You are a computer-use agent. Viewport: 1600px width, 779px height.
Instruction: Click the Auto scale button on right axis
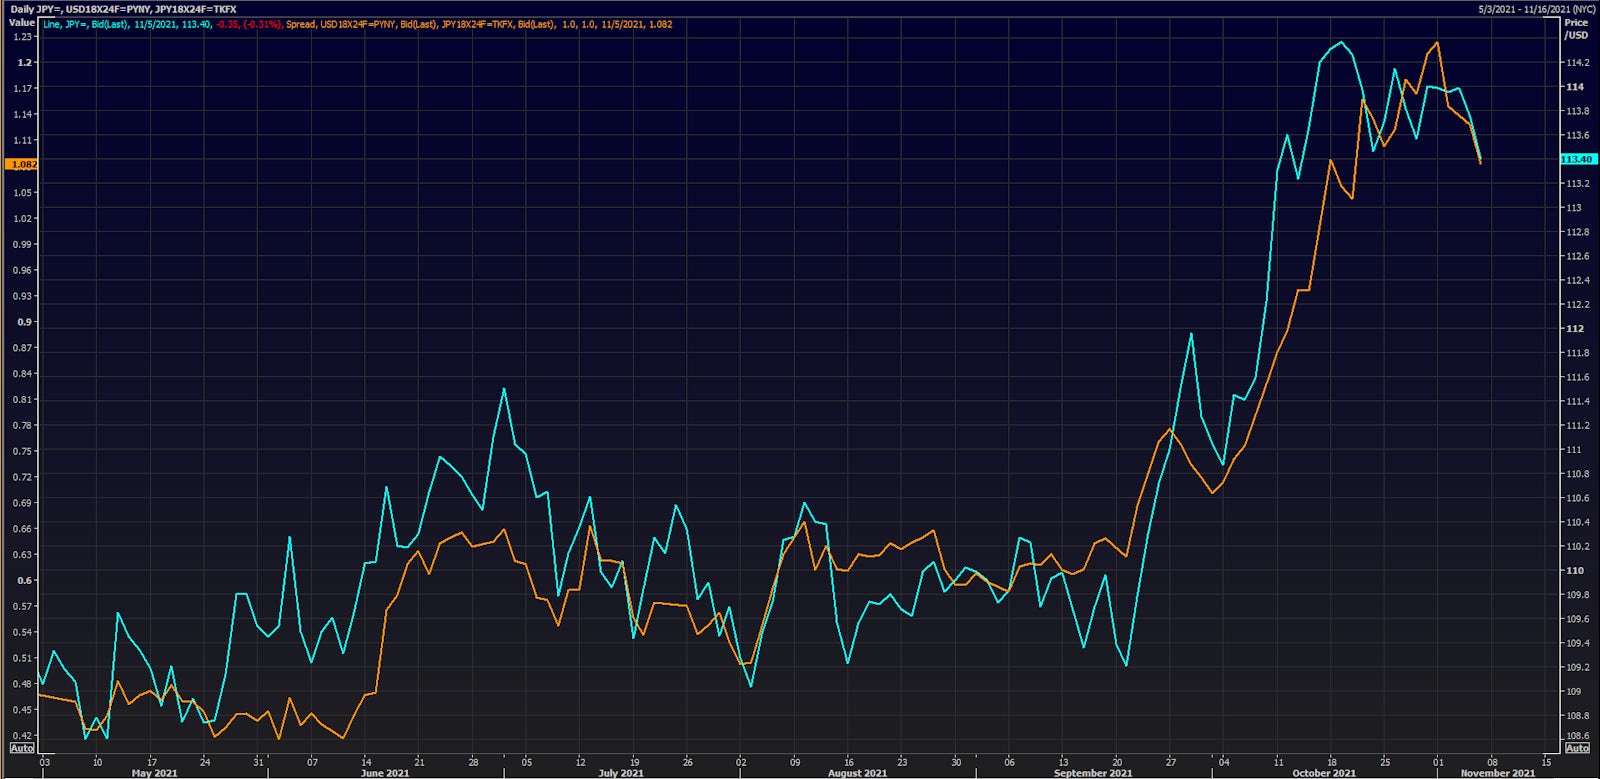tap(1577, 748)
